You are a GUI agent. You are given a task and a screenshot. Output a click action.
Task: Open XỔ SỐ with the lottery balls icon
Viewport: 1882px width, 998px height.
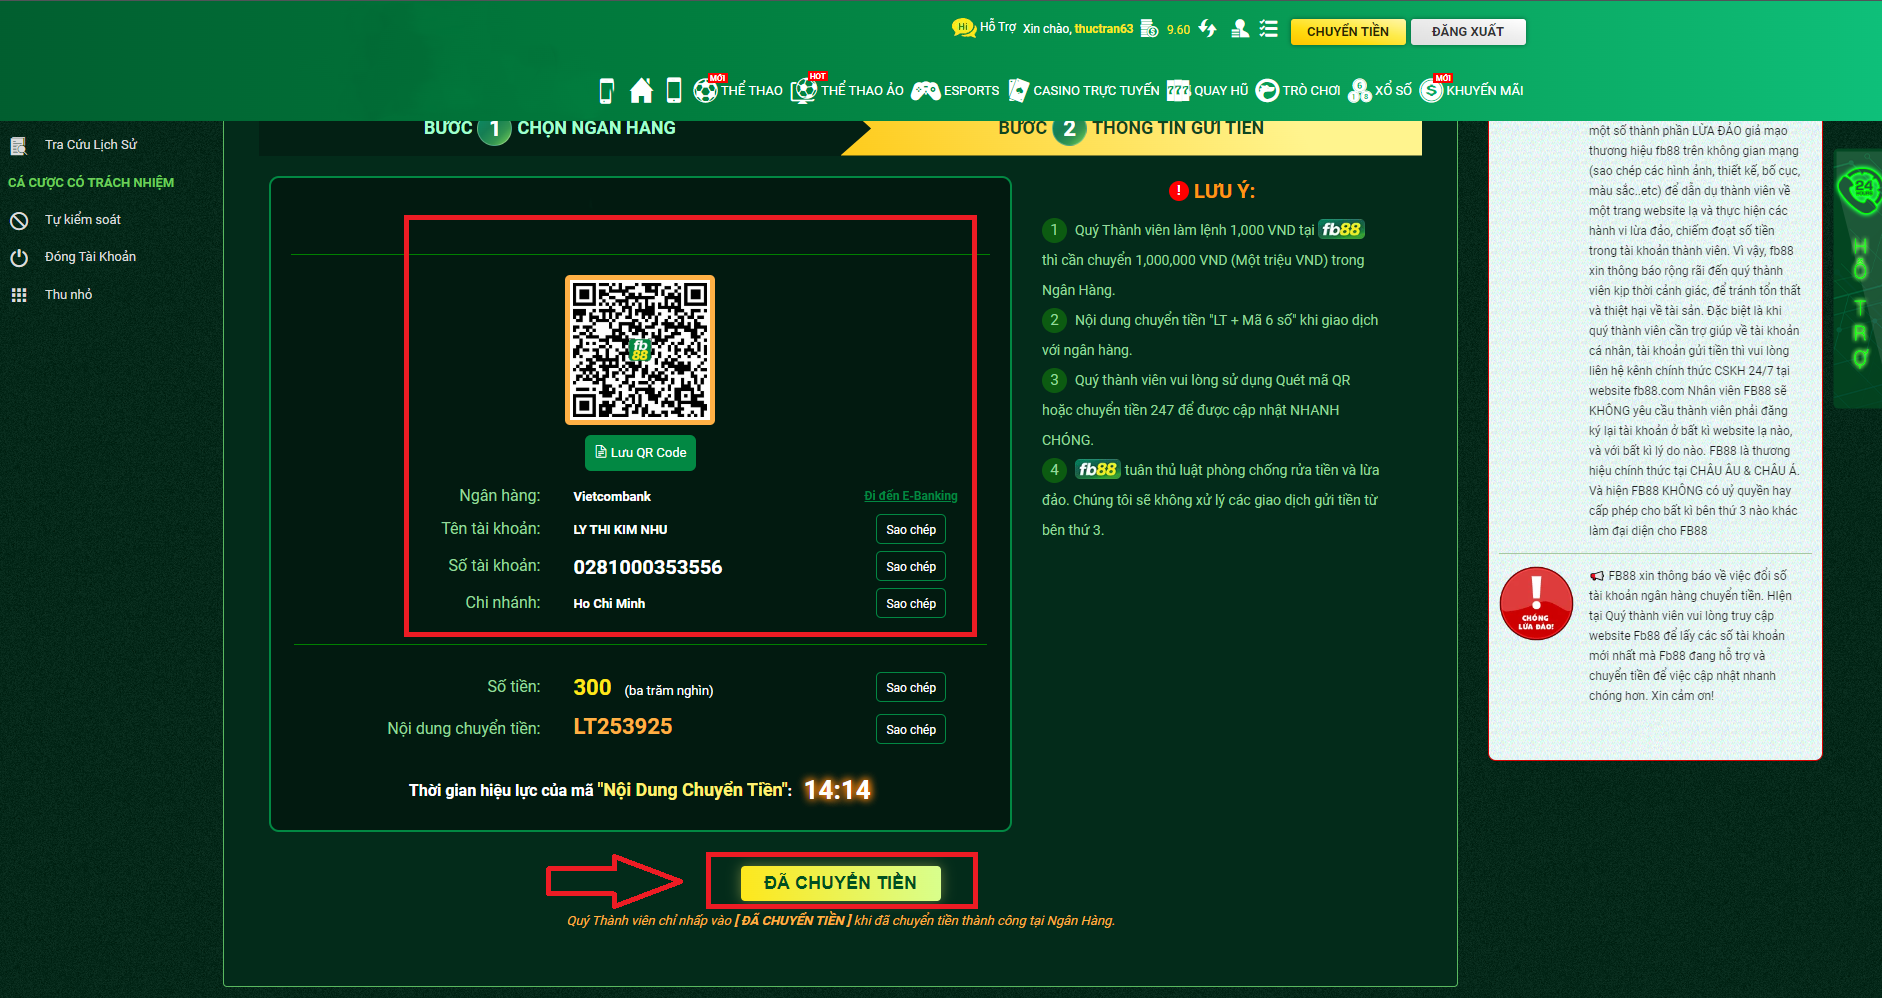[x=1357, y=90]
